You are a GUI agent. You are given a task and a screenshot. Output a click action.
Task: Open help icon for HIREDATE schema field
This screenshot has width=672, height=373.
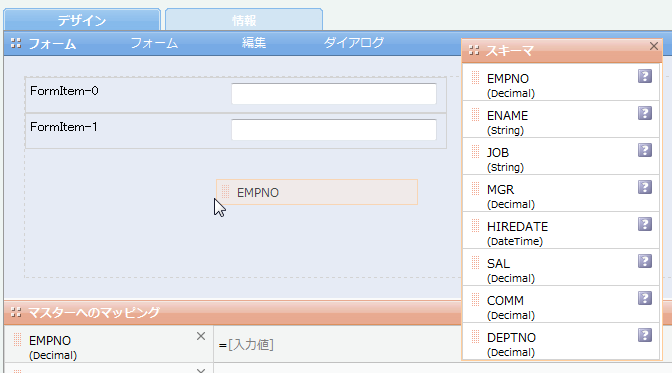point(645,224)
